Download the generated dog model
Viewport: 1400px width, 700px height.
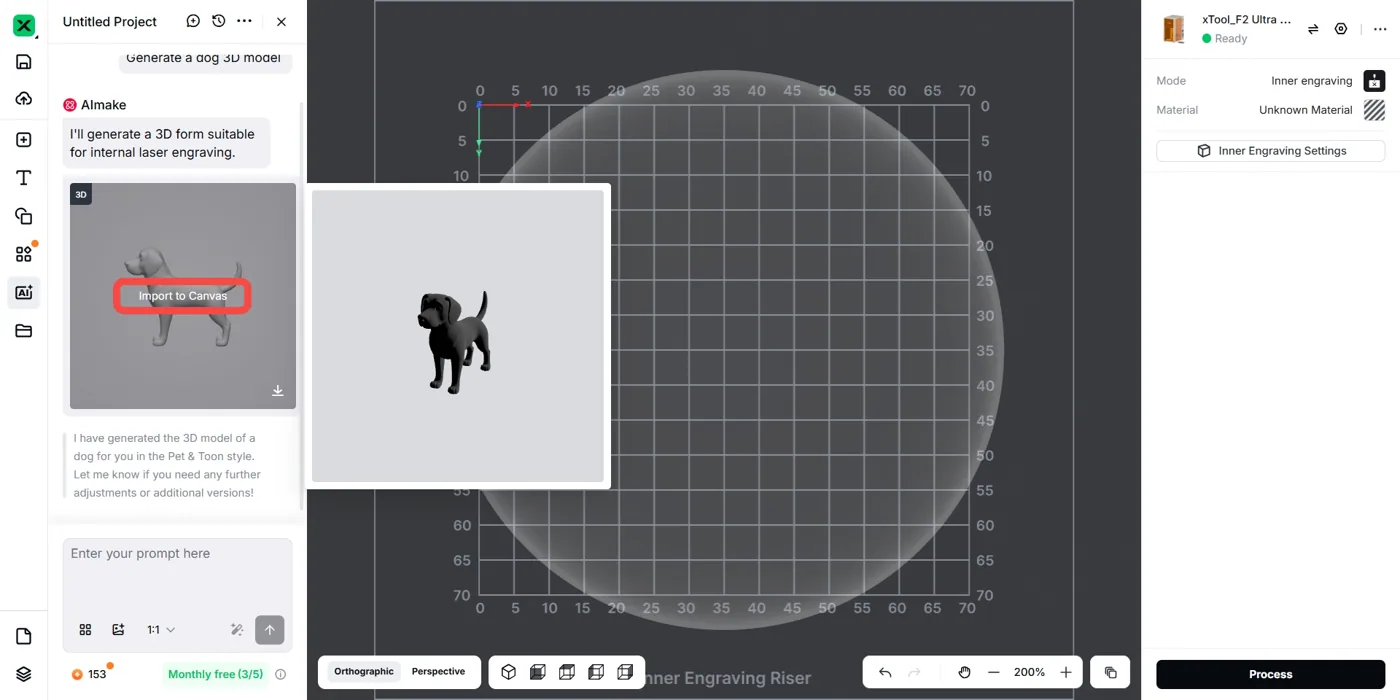[278, 391]
